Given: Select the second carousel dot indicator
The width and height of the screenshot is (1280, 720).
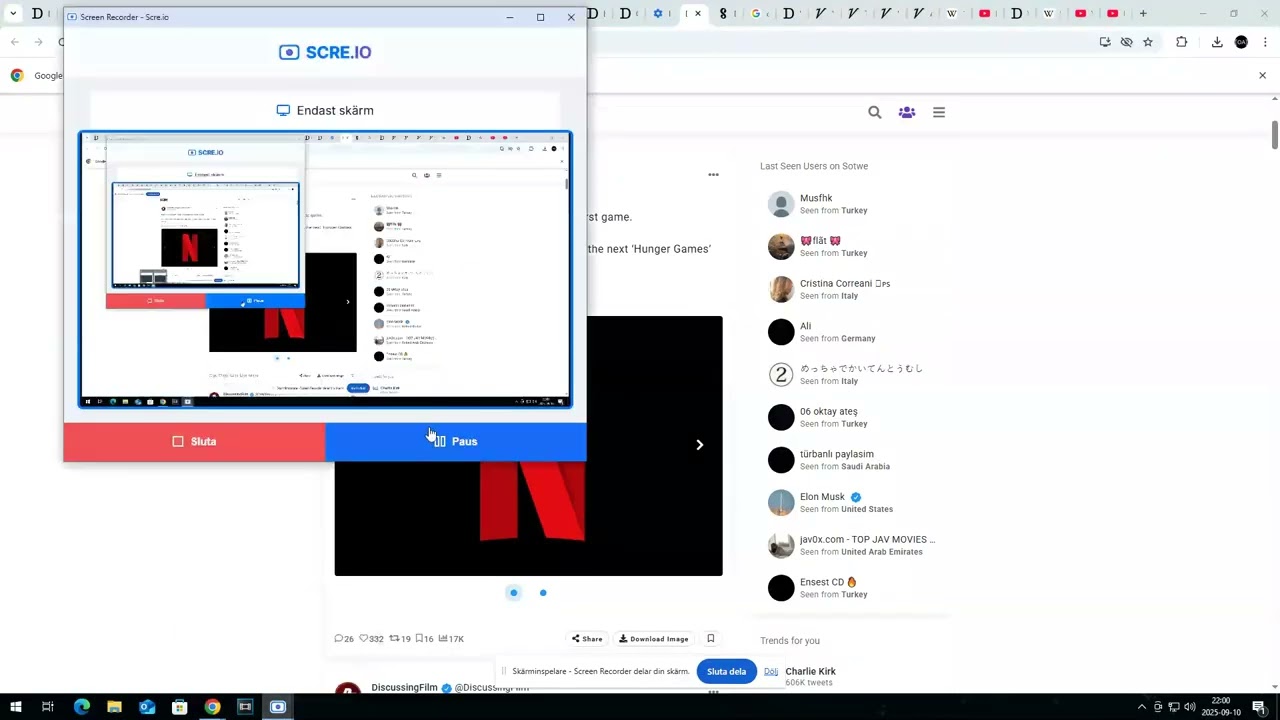Looking at the screenshot, I should 543,593.
